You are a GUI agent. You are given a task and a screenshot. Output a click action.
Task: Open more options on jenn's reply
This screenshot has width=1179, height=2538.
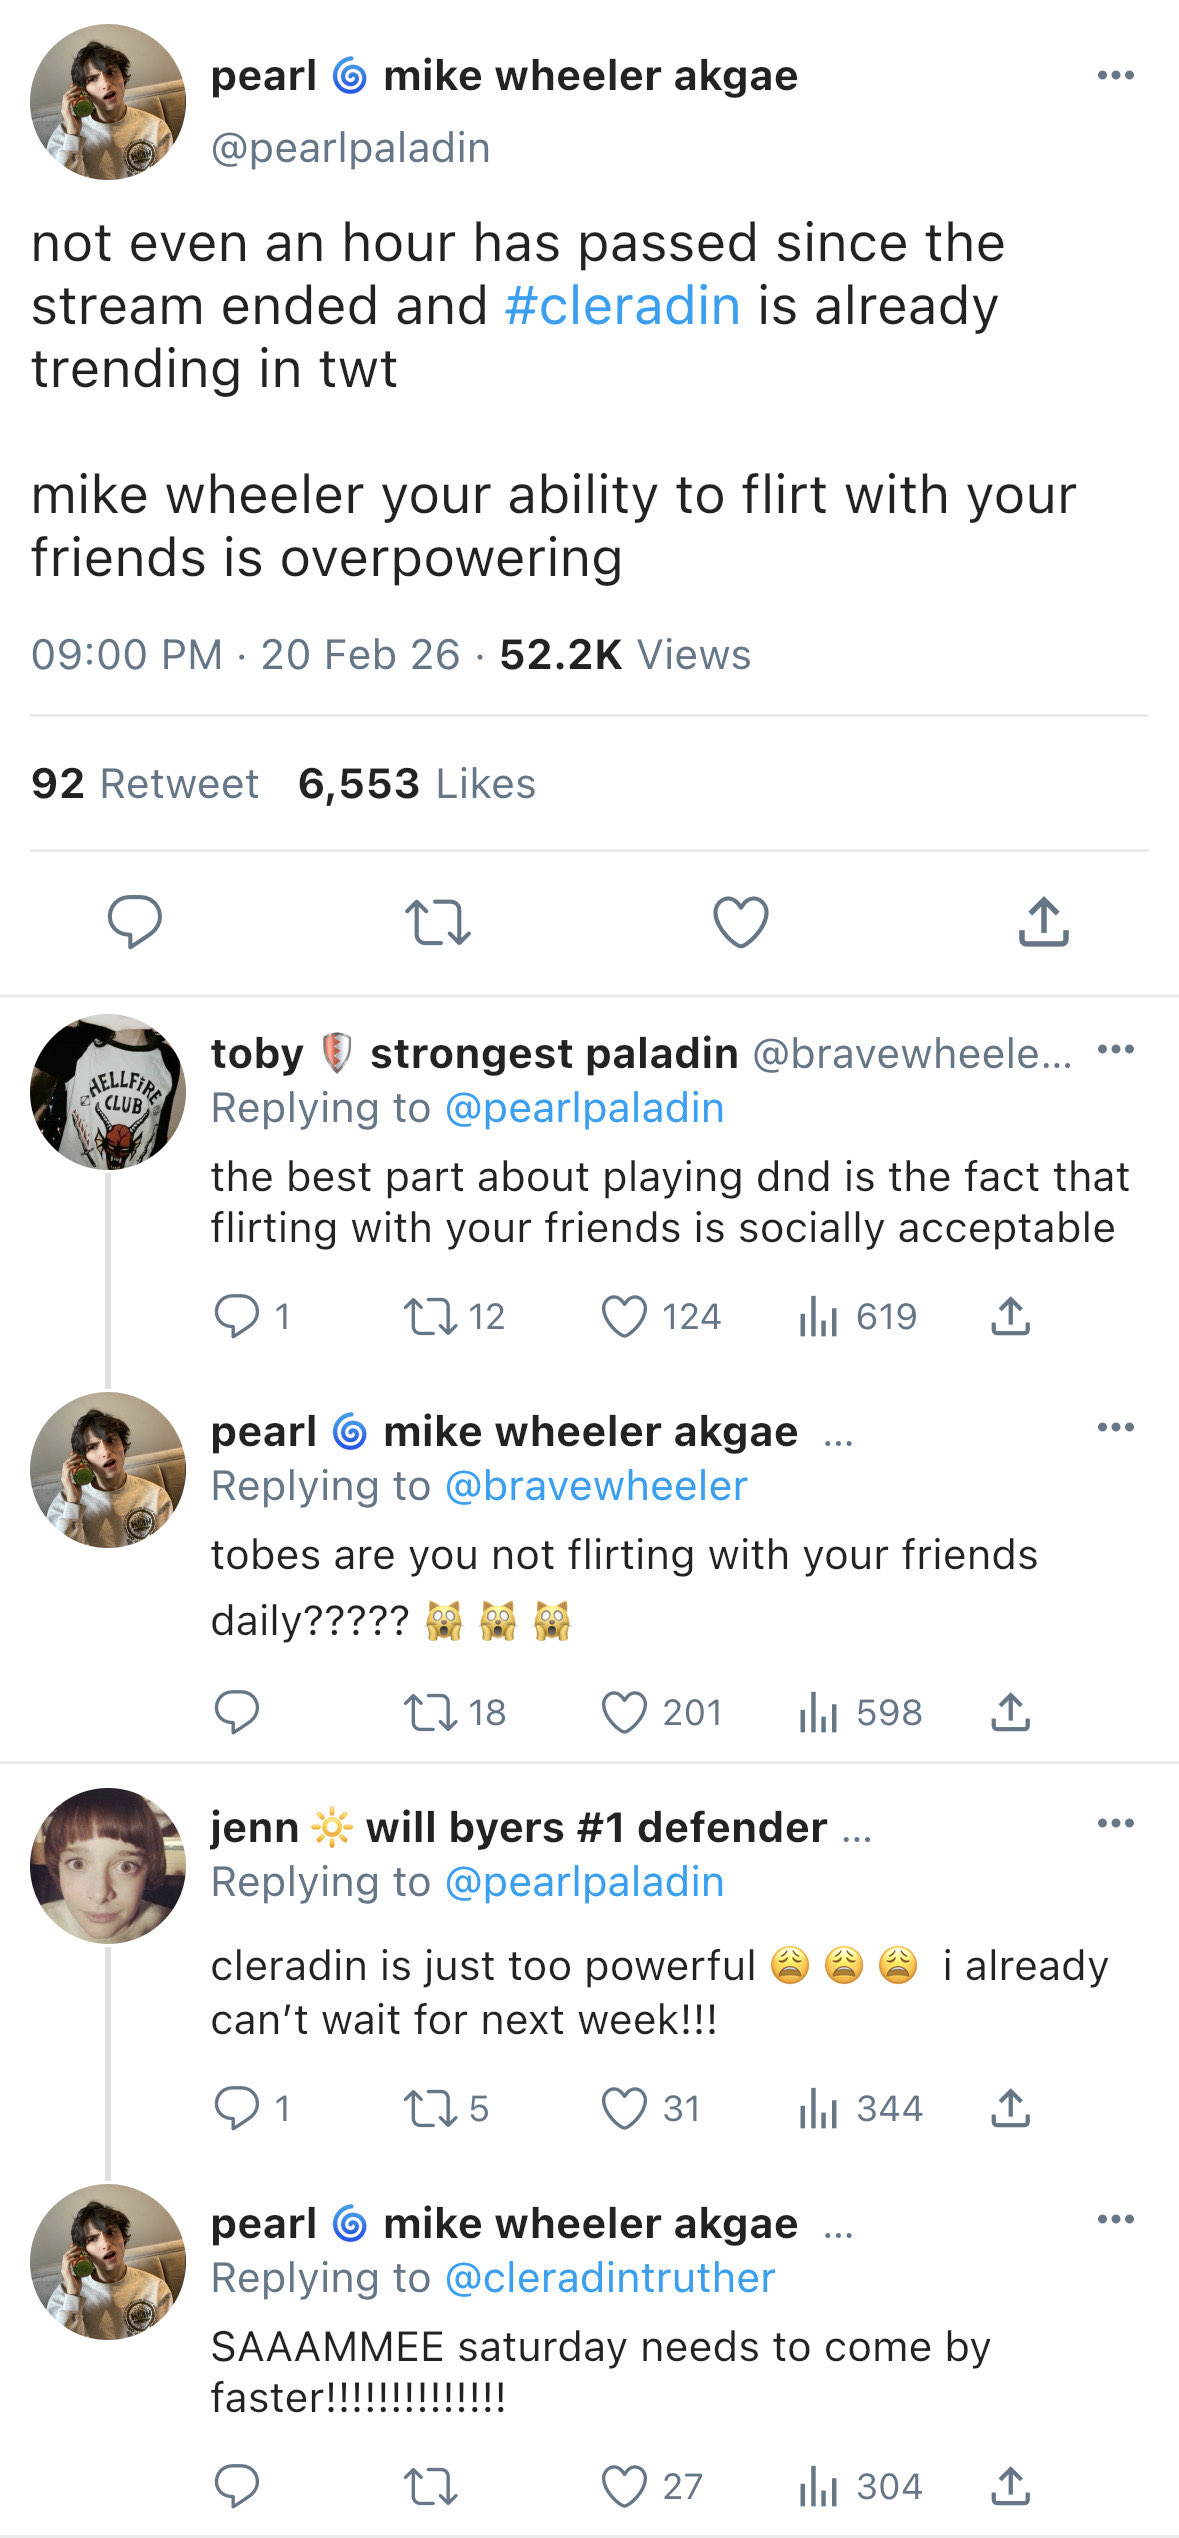click(x=1115, y=1823)
